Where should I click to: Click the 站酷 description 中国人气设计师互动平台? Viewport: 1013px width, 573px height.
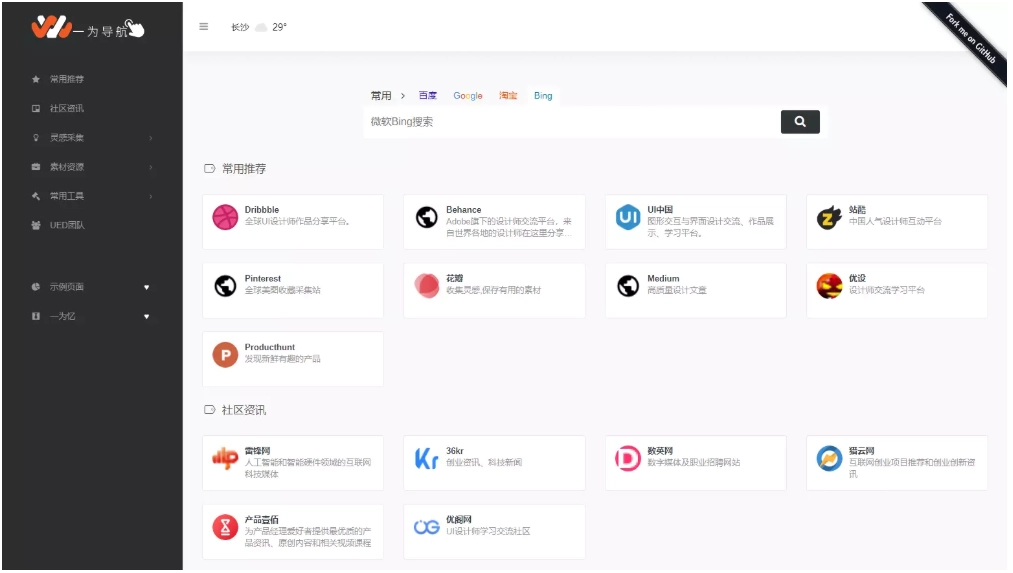[895, 221]
